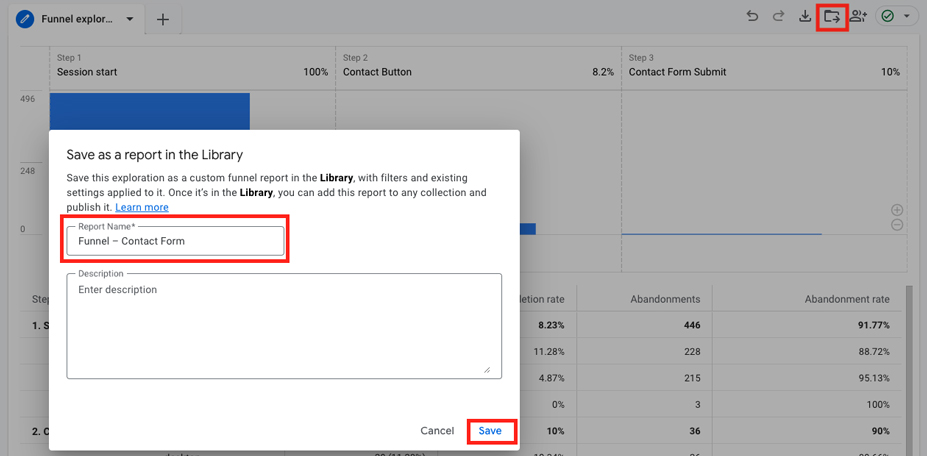Screen dimensions: 927x456
Task: Zoom in on the funnel chart
Action: tap(897, 209)
